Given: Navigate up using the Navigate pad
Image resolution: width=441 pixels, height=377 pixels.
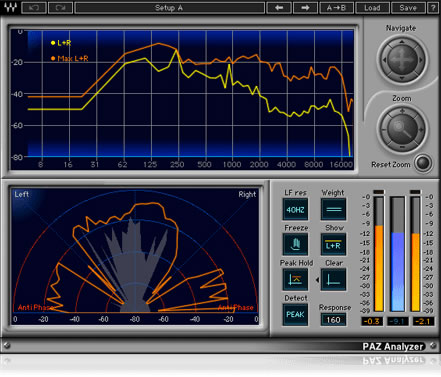Looking at the screenshot, I should pyautogui.click(x=402, y=42).
